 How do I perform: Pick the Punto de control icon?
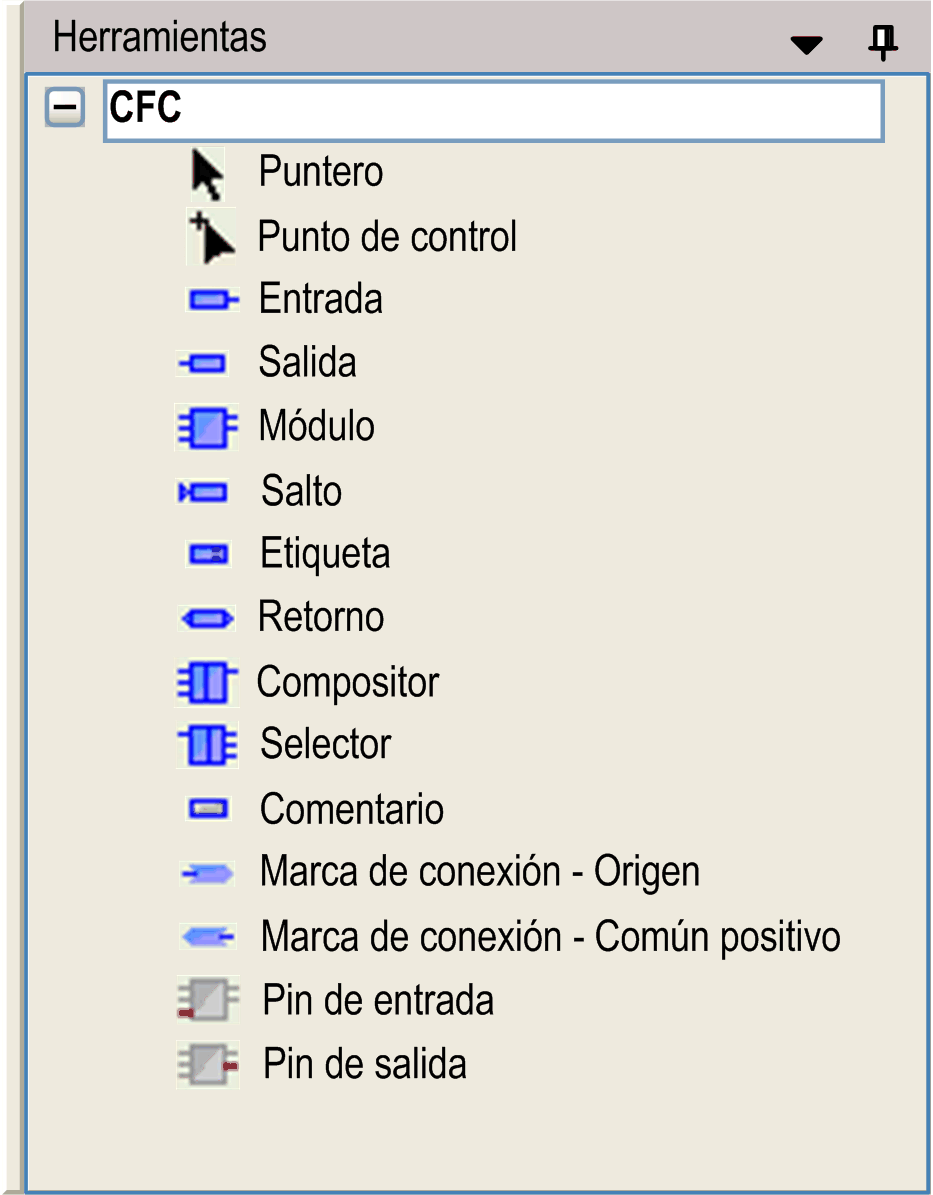(212, 237)
